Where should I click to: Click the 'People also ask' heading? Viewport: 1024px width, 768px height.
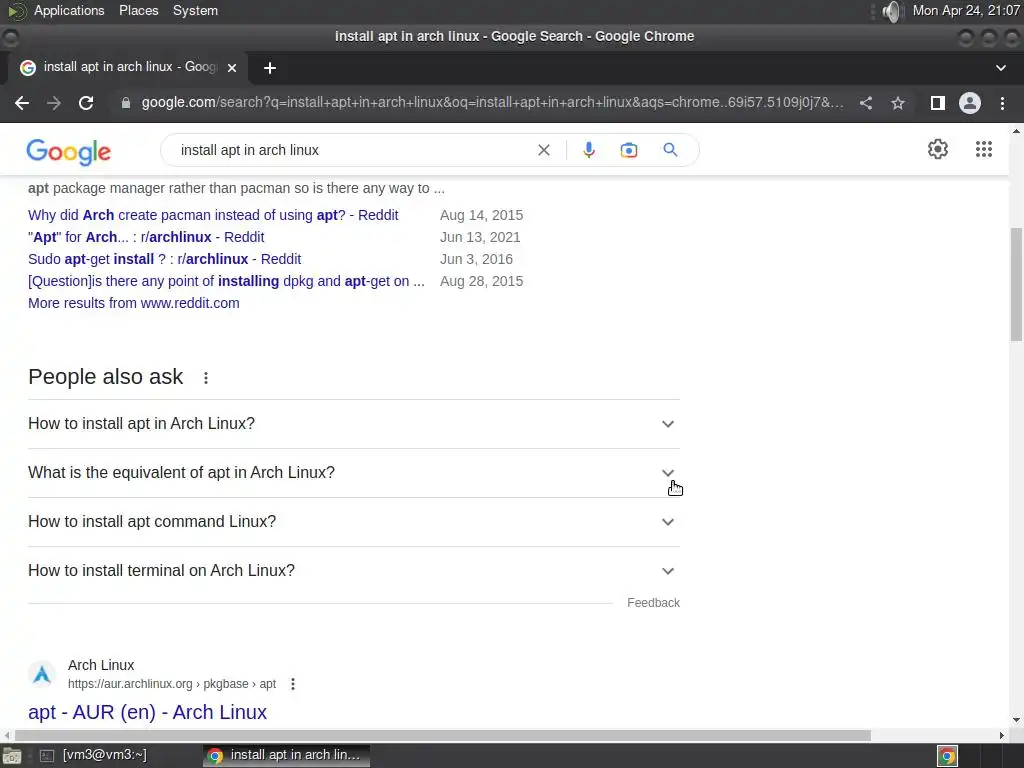(106, 377)
